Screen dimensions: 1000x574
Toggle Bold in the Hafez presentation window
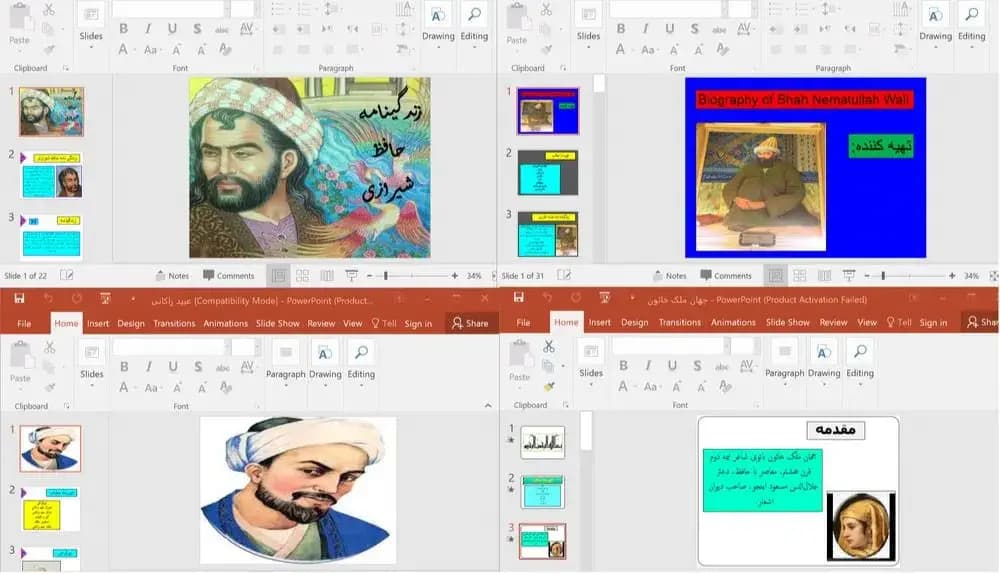124,29
